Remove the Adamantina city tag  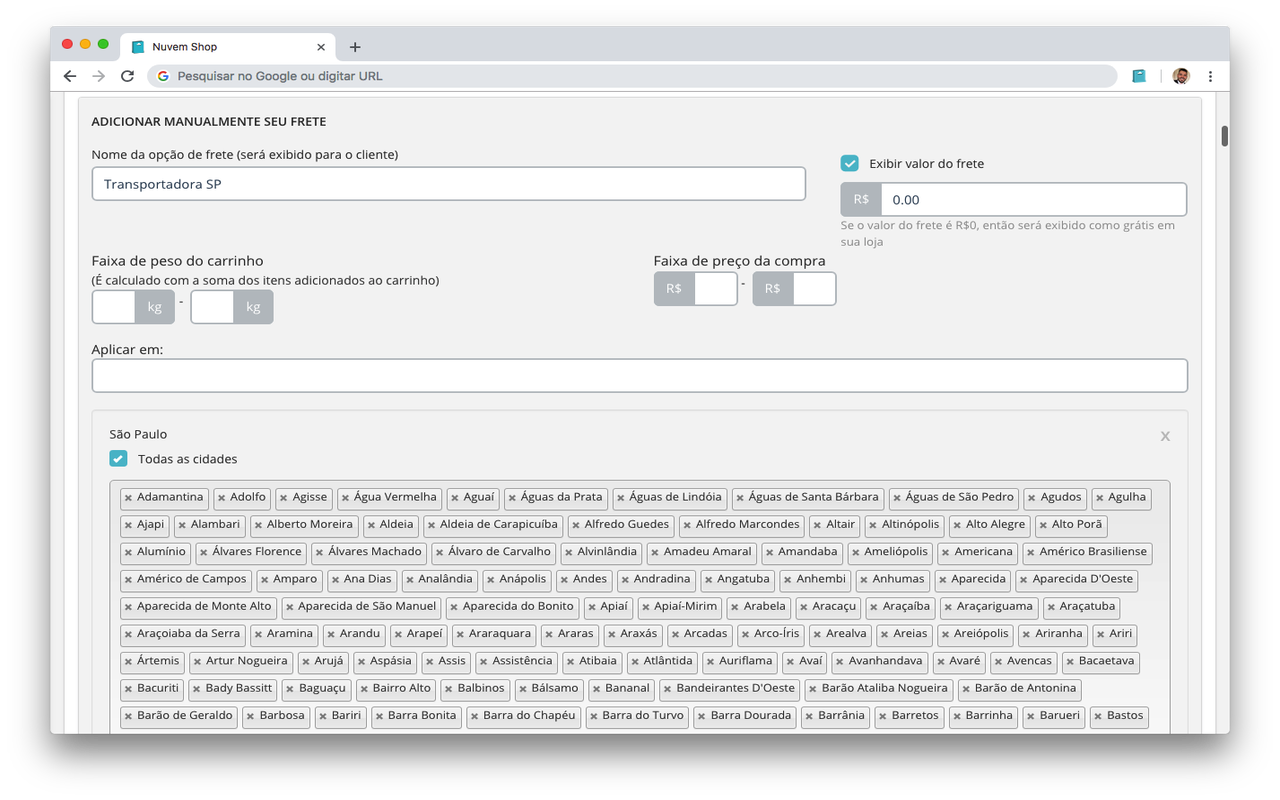(x=126, y=497)
